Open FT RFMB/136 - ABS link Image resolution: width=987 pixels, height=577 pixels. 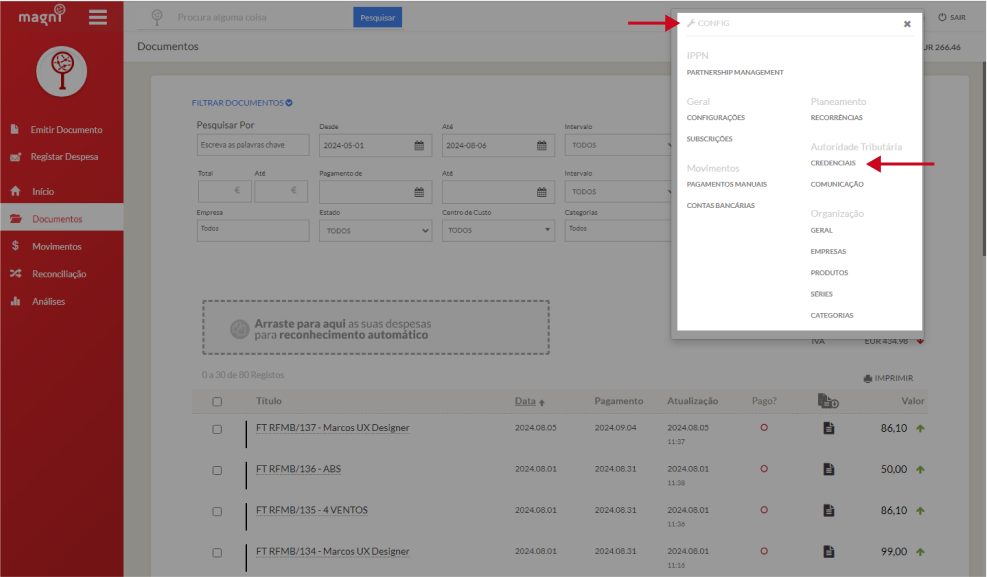pyautogui.click(x=298, y=469)
